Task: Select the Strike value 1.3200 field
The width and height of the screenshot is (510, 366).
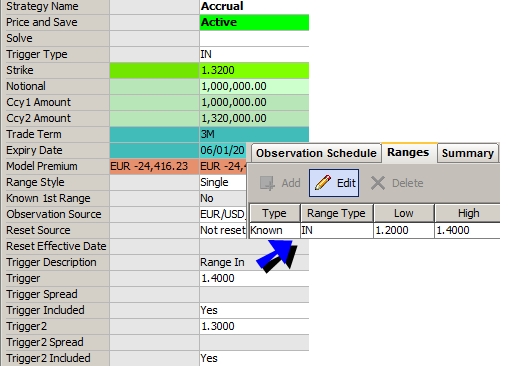Action: tap(254, 70)
